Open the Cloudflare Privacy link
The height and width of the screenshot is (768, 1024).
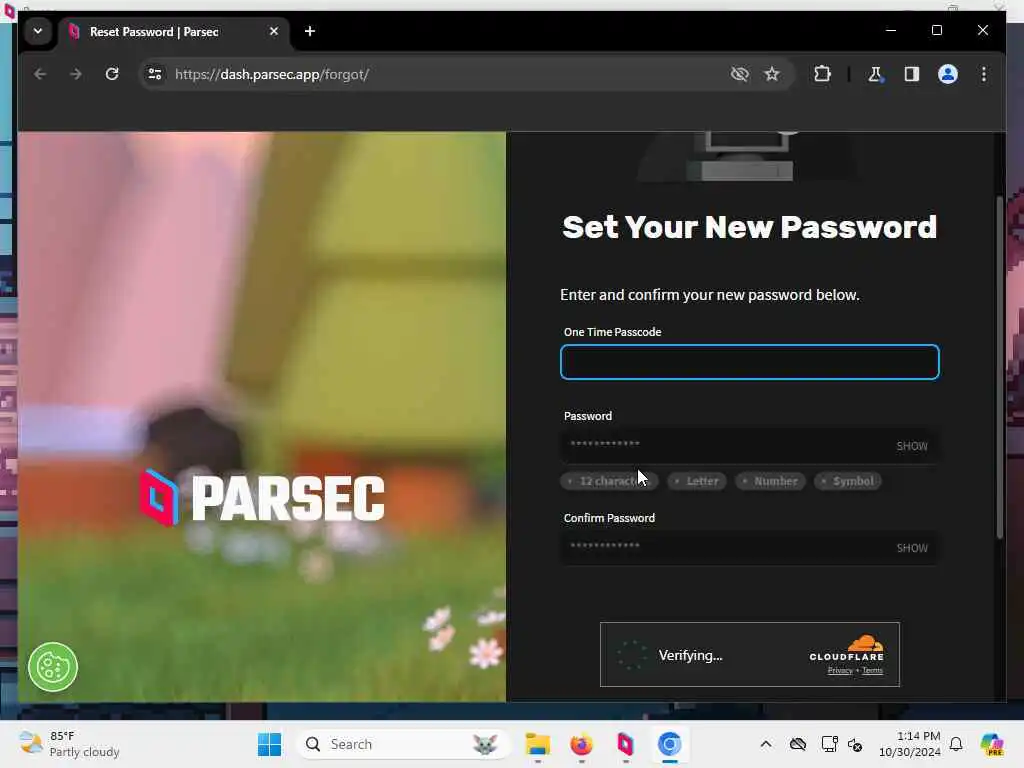(x=840, y=671)
